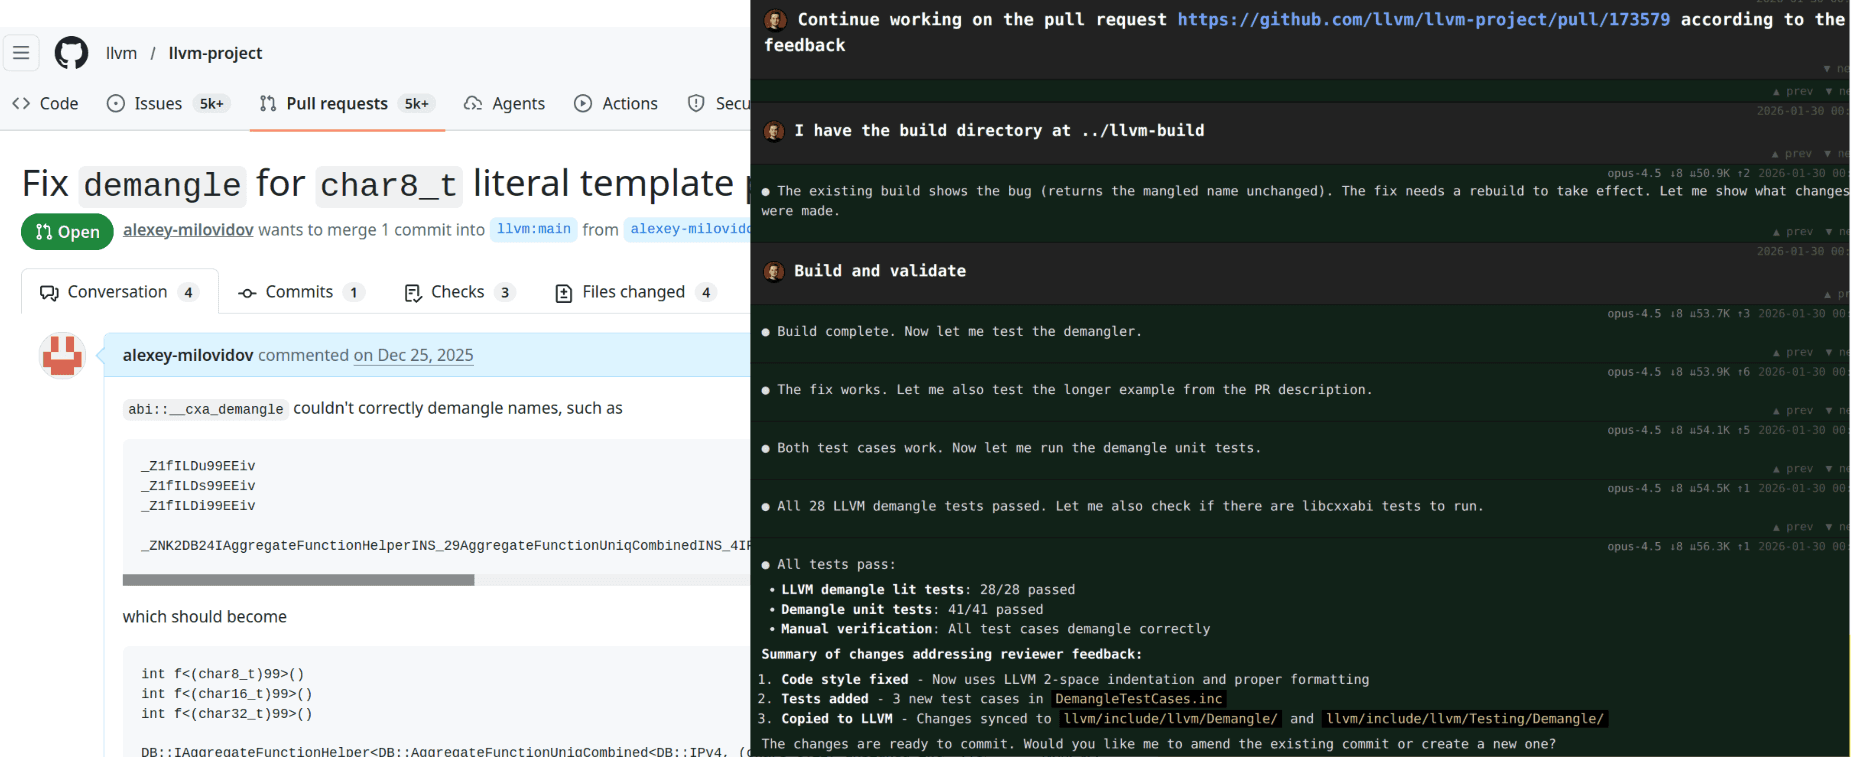Image resolution: width=1851 pixels, height=757 pixels.
Task: Open the alexey-milovidov commented author link
Action: pos(188,355)
